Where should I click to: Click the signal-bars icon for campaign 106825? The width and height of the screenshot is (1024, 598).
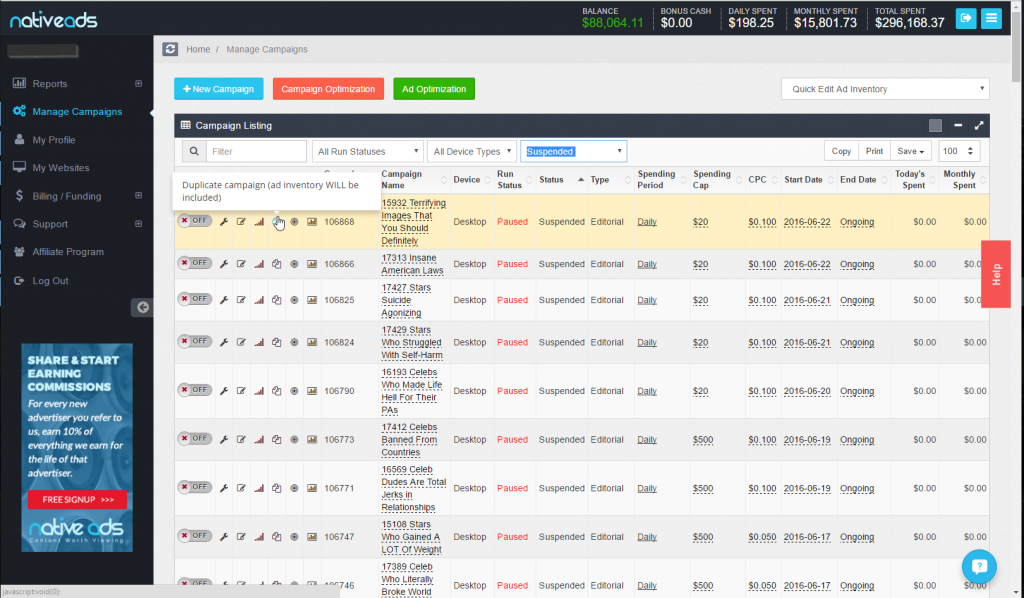(x=259, y=300)
